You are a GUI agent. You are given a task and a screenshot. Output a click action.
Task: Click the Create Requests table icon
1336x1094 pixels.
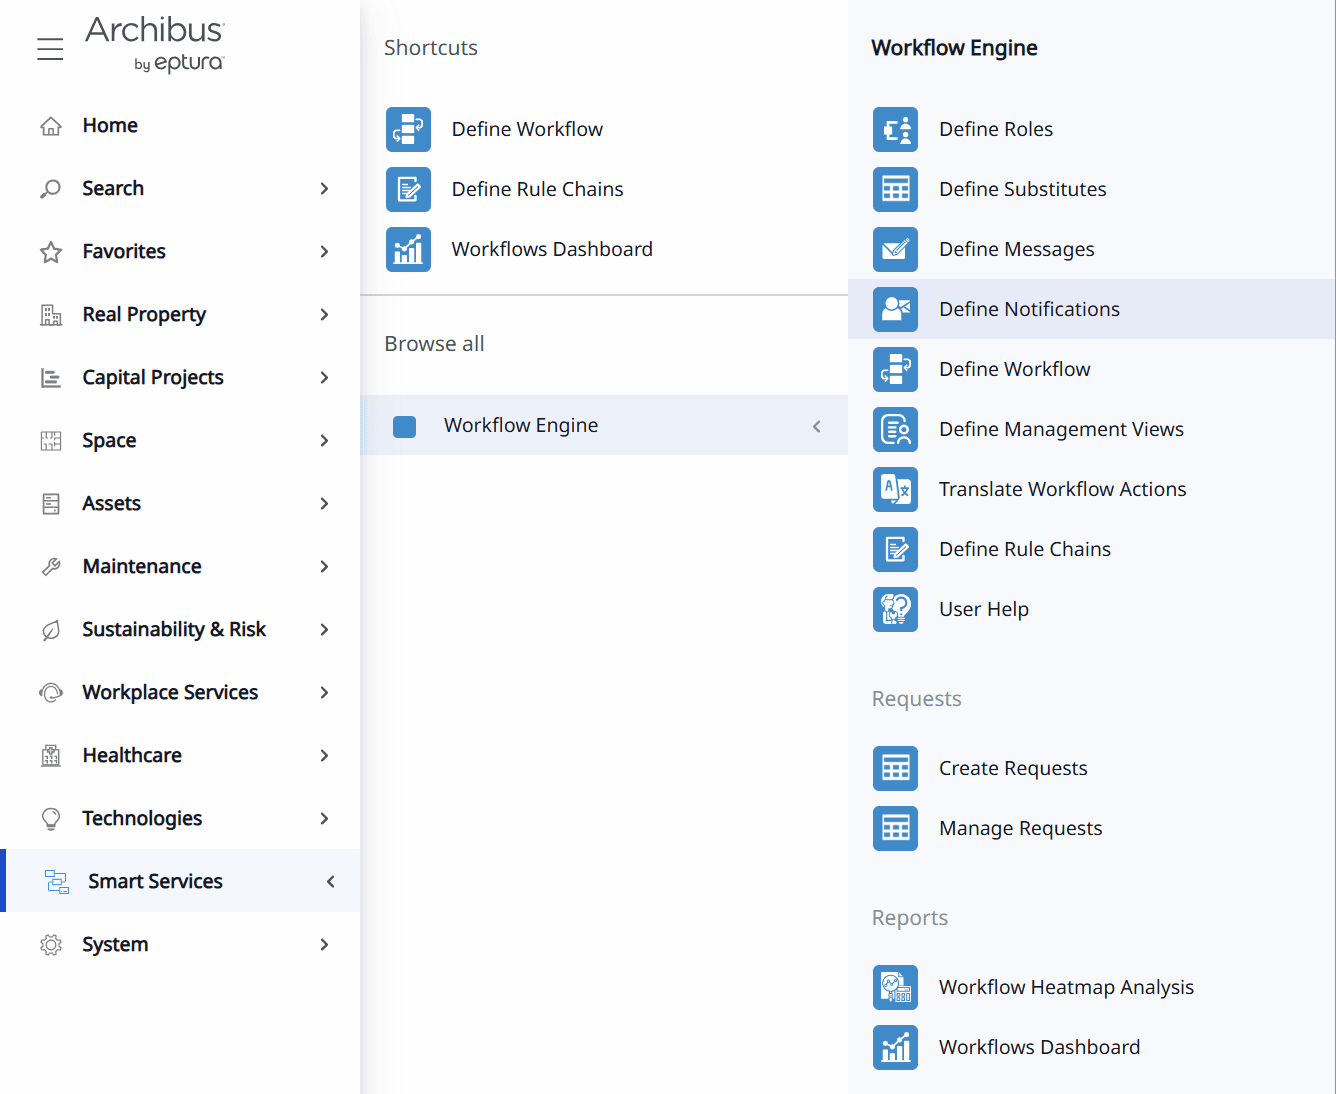click(x=895, y=768)
